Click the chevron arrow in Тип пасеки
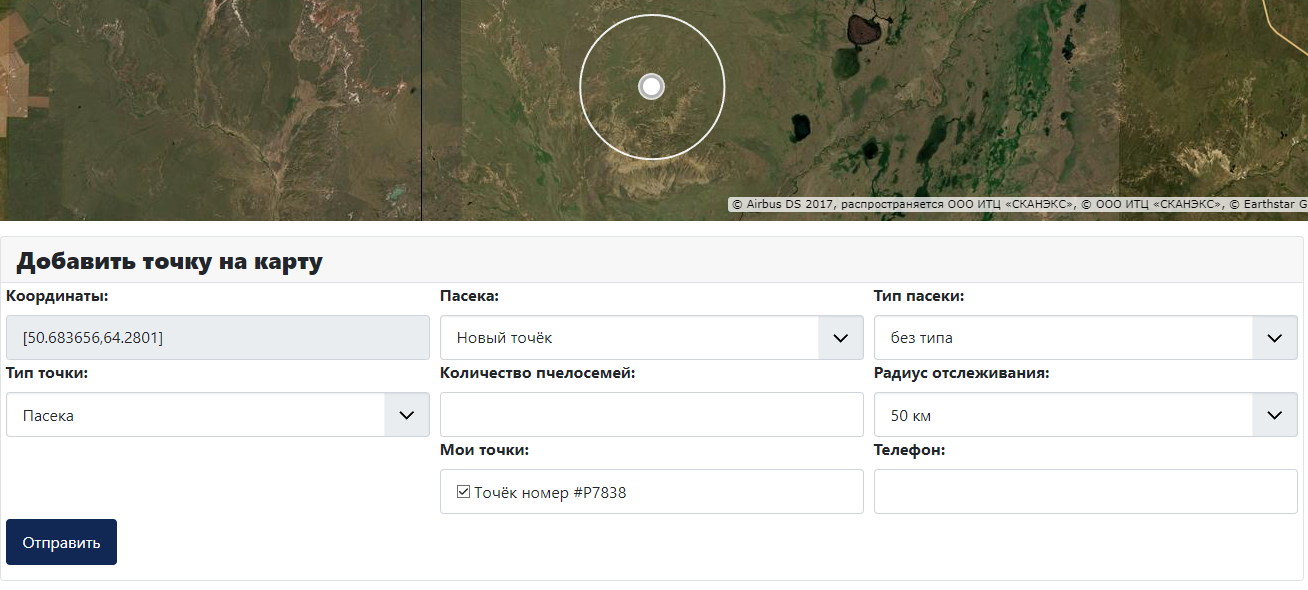 coord(1274,338)
